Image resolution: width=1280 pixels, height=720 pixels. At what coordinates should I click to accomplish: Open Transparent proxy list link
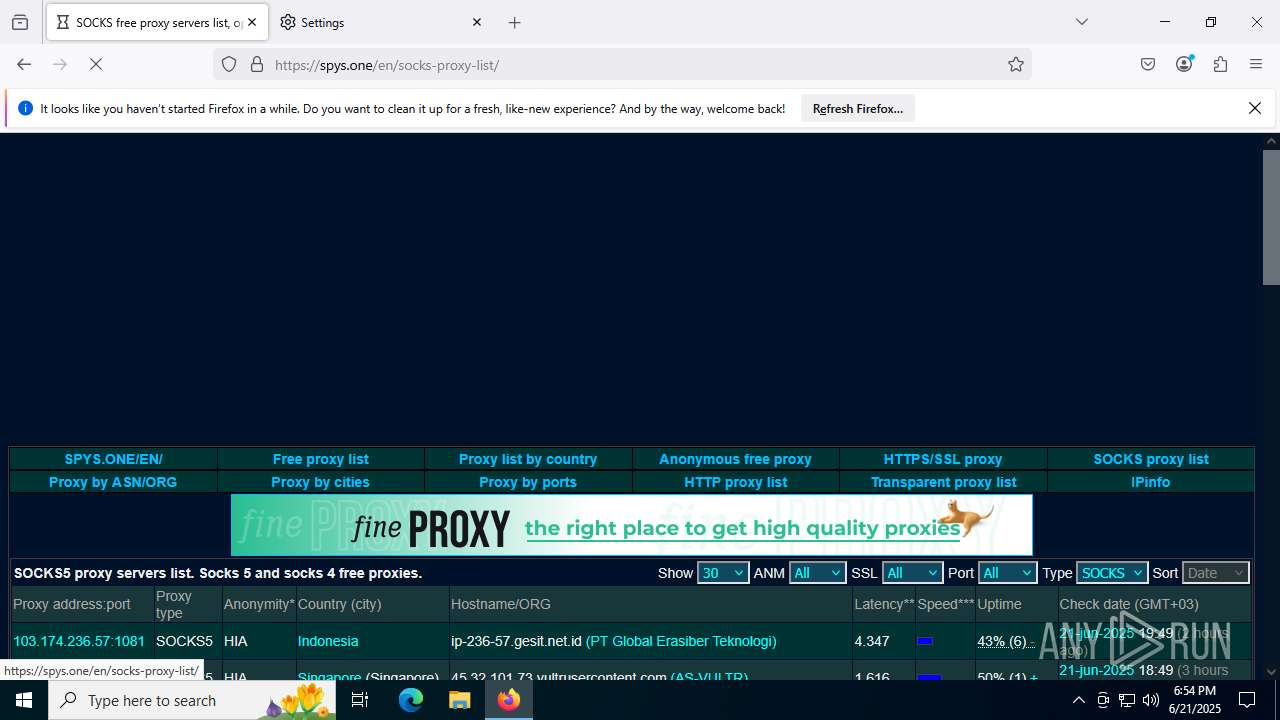coord(944,482)
